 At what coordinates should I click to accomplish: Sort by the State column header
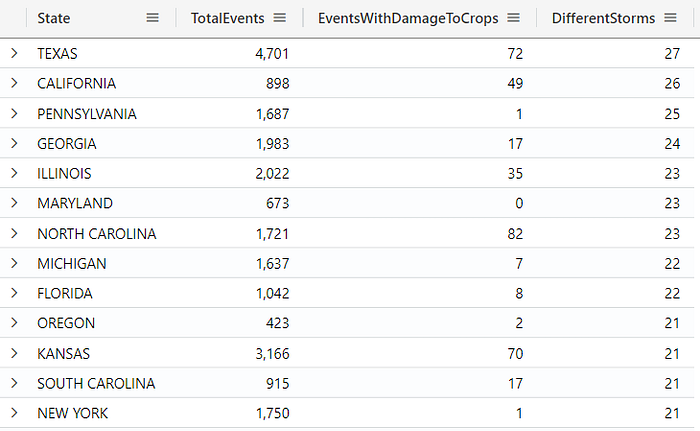[54, 18]
